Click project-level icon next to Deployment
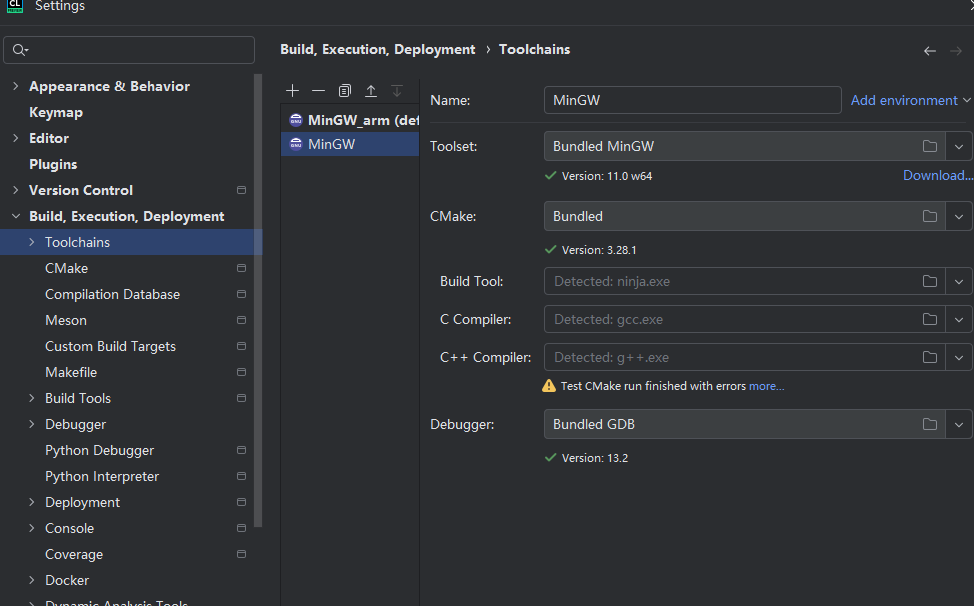 pyautogui.click(x=242, y=502)
